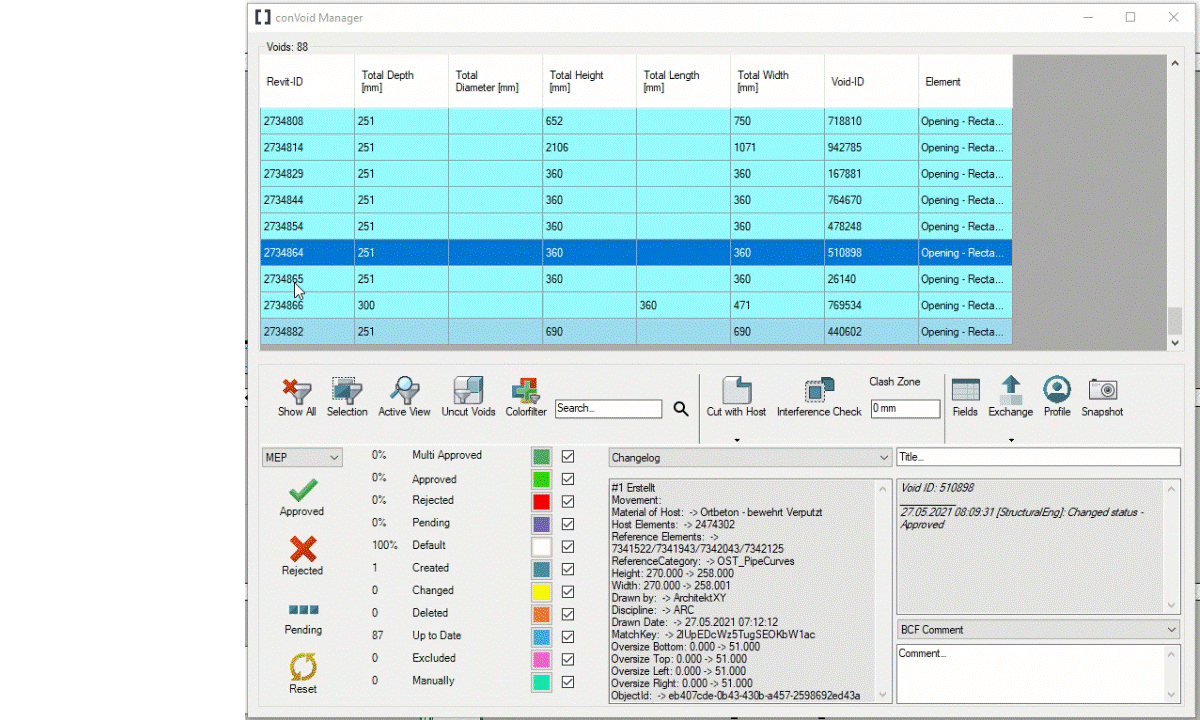The height and width of the screenshot is (720, 1200).
Task: Click the Changed yellow color swatch
Action: click(x=541, y=592)
